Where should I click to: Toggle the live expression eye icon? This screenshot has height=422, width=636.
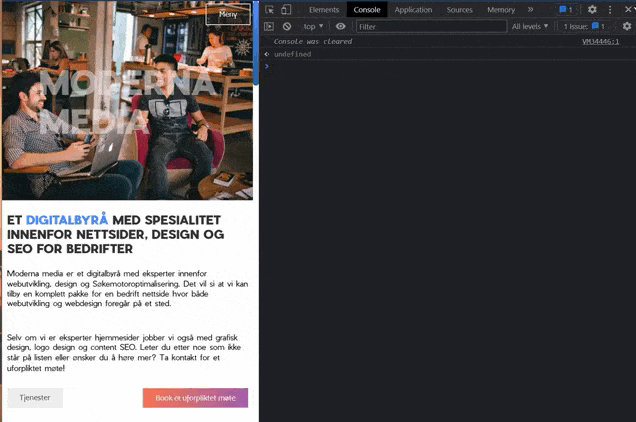click(x=341, y=26)
